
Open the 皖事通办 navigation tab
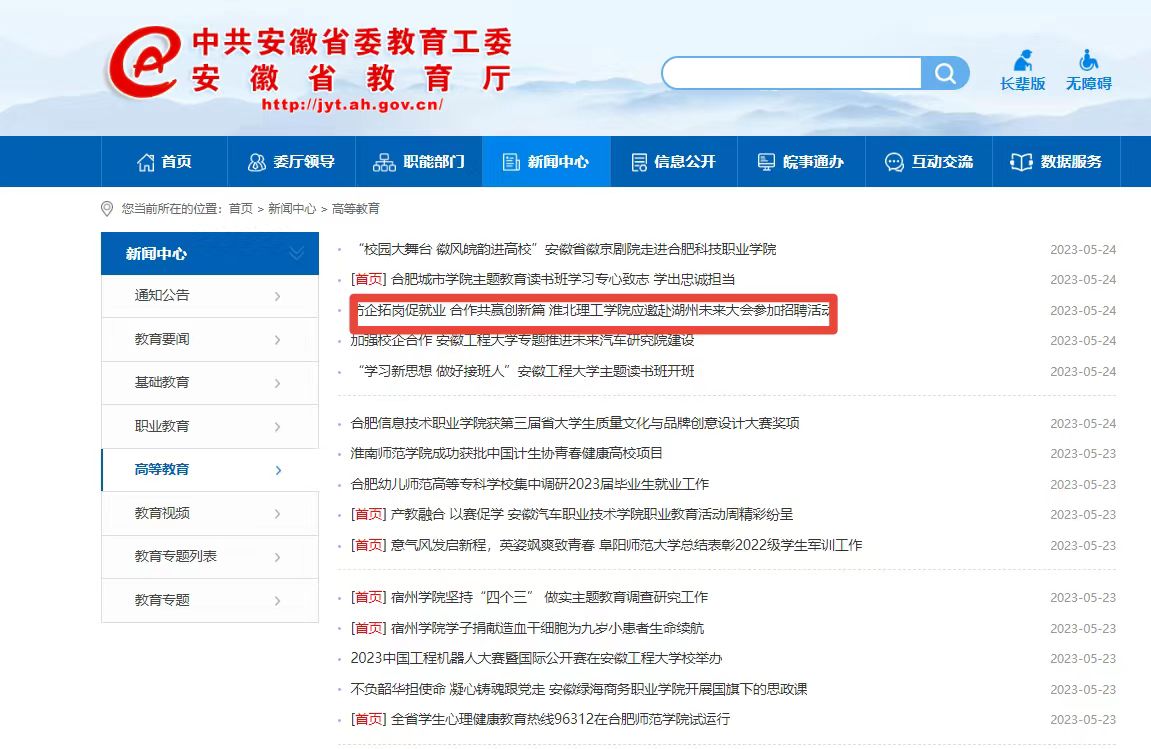(800, 162)
